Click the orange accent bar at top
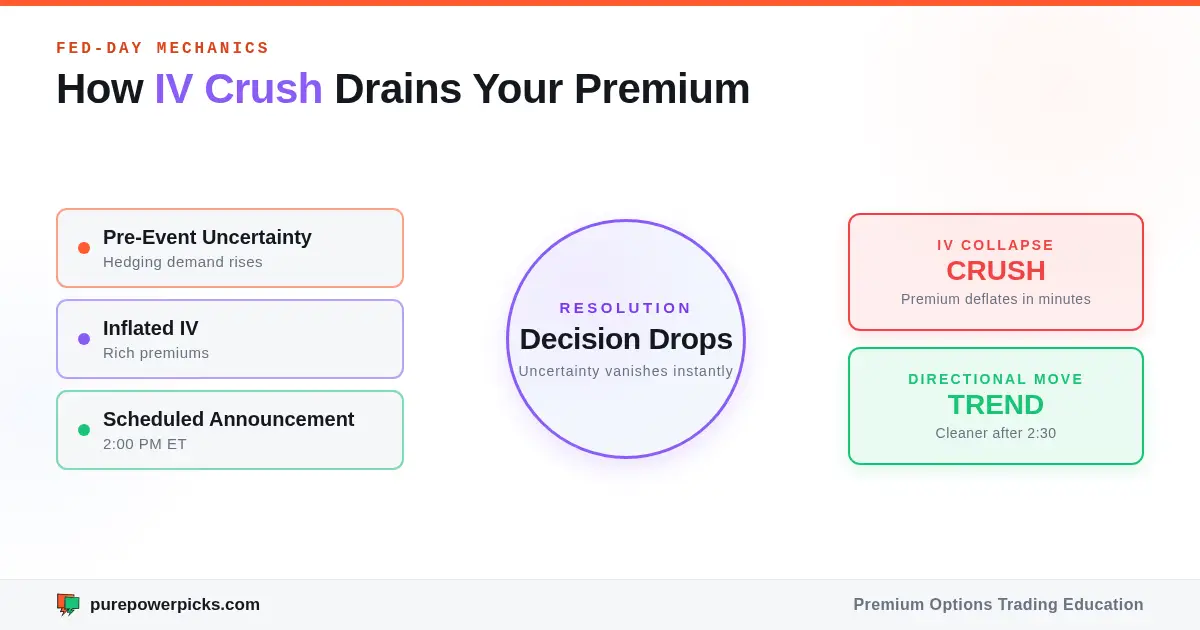This screenshot has width=1200, height=630. point(600,3)
